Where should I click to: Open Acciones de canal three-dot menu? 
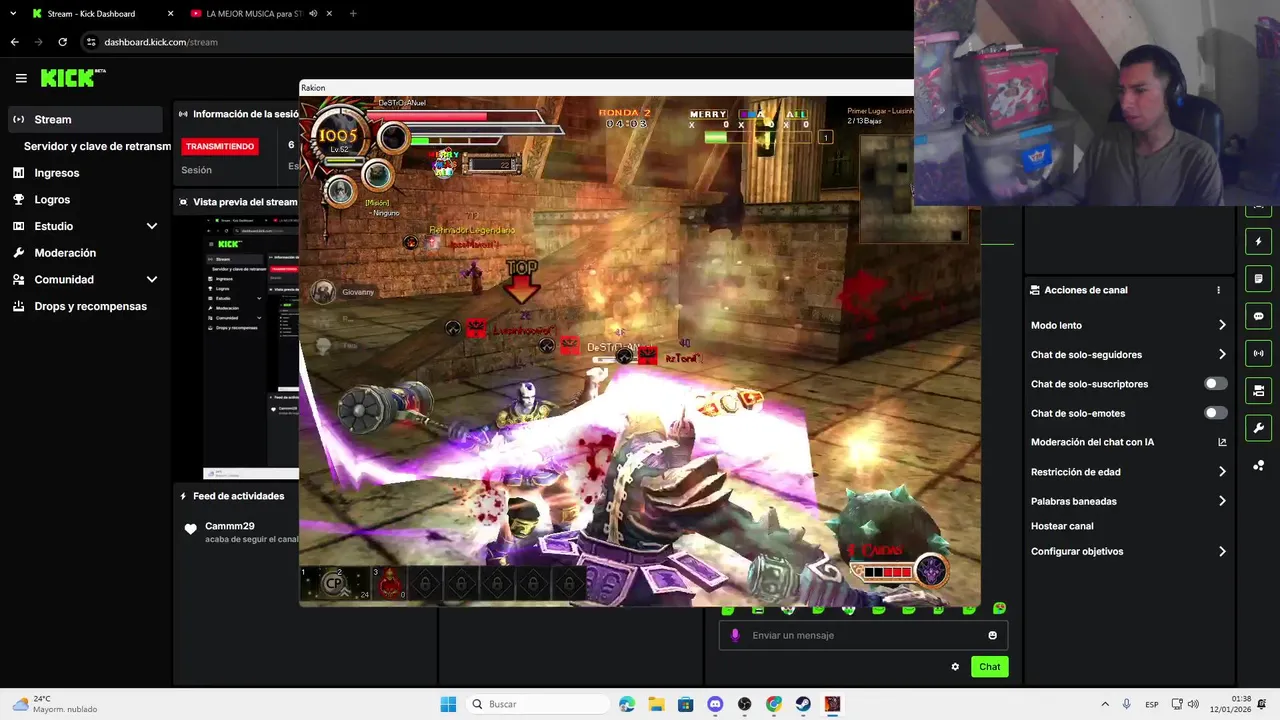tap(1218, 290)
